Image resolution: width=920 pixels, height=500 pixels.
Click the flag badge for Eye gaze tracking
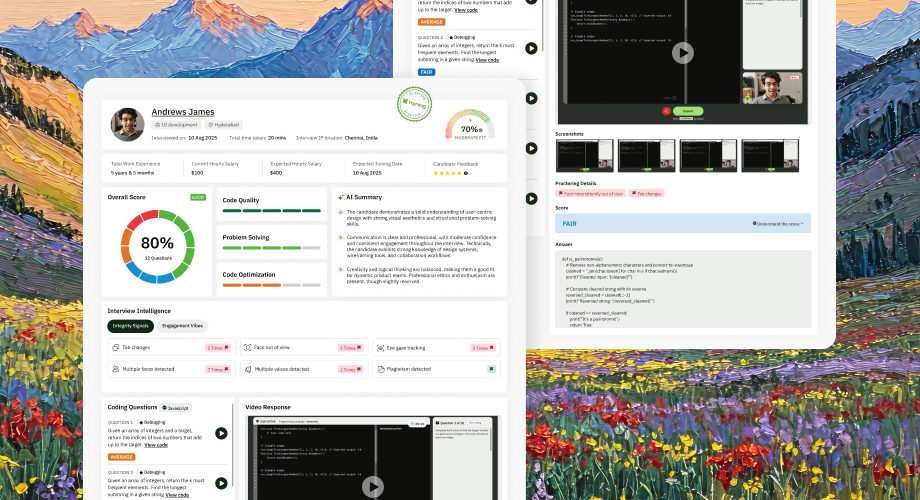pyautogui.click(x=483, y=347)
